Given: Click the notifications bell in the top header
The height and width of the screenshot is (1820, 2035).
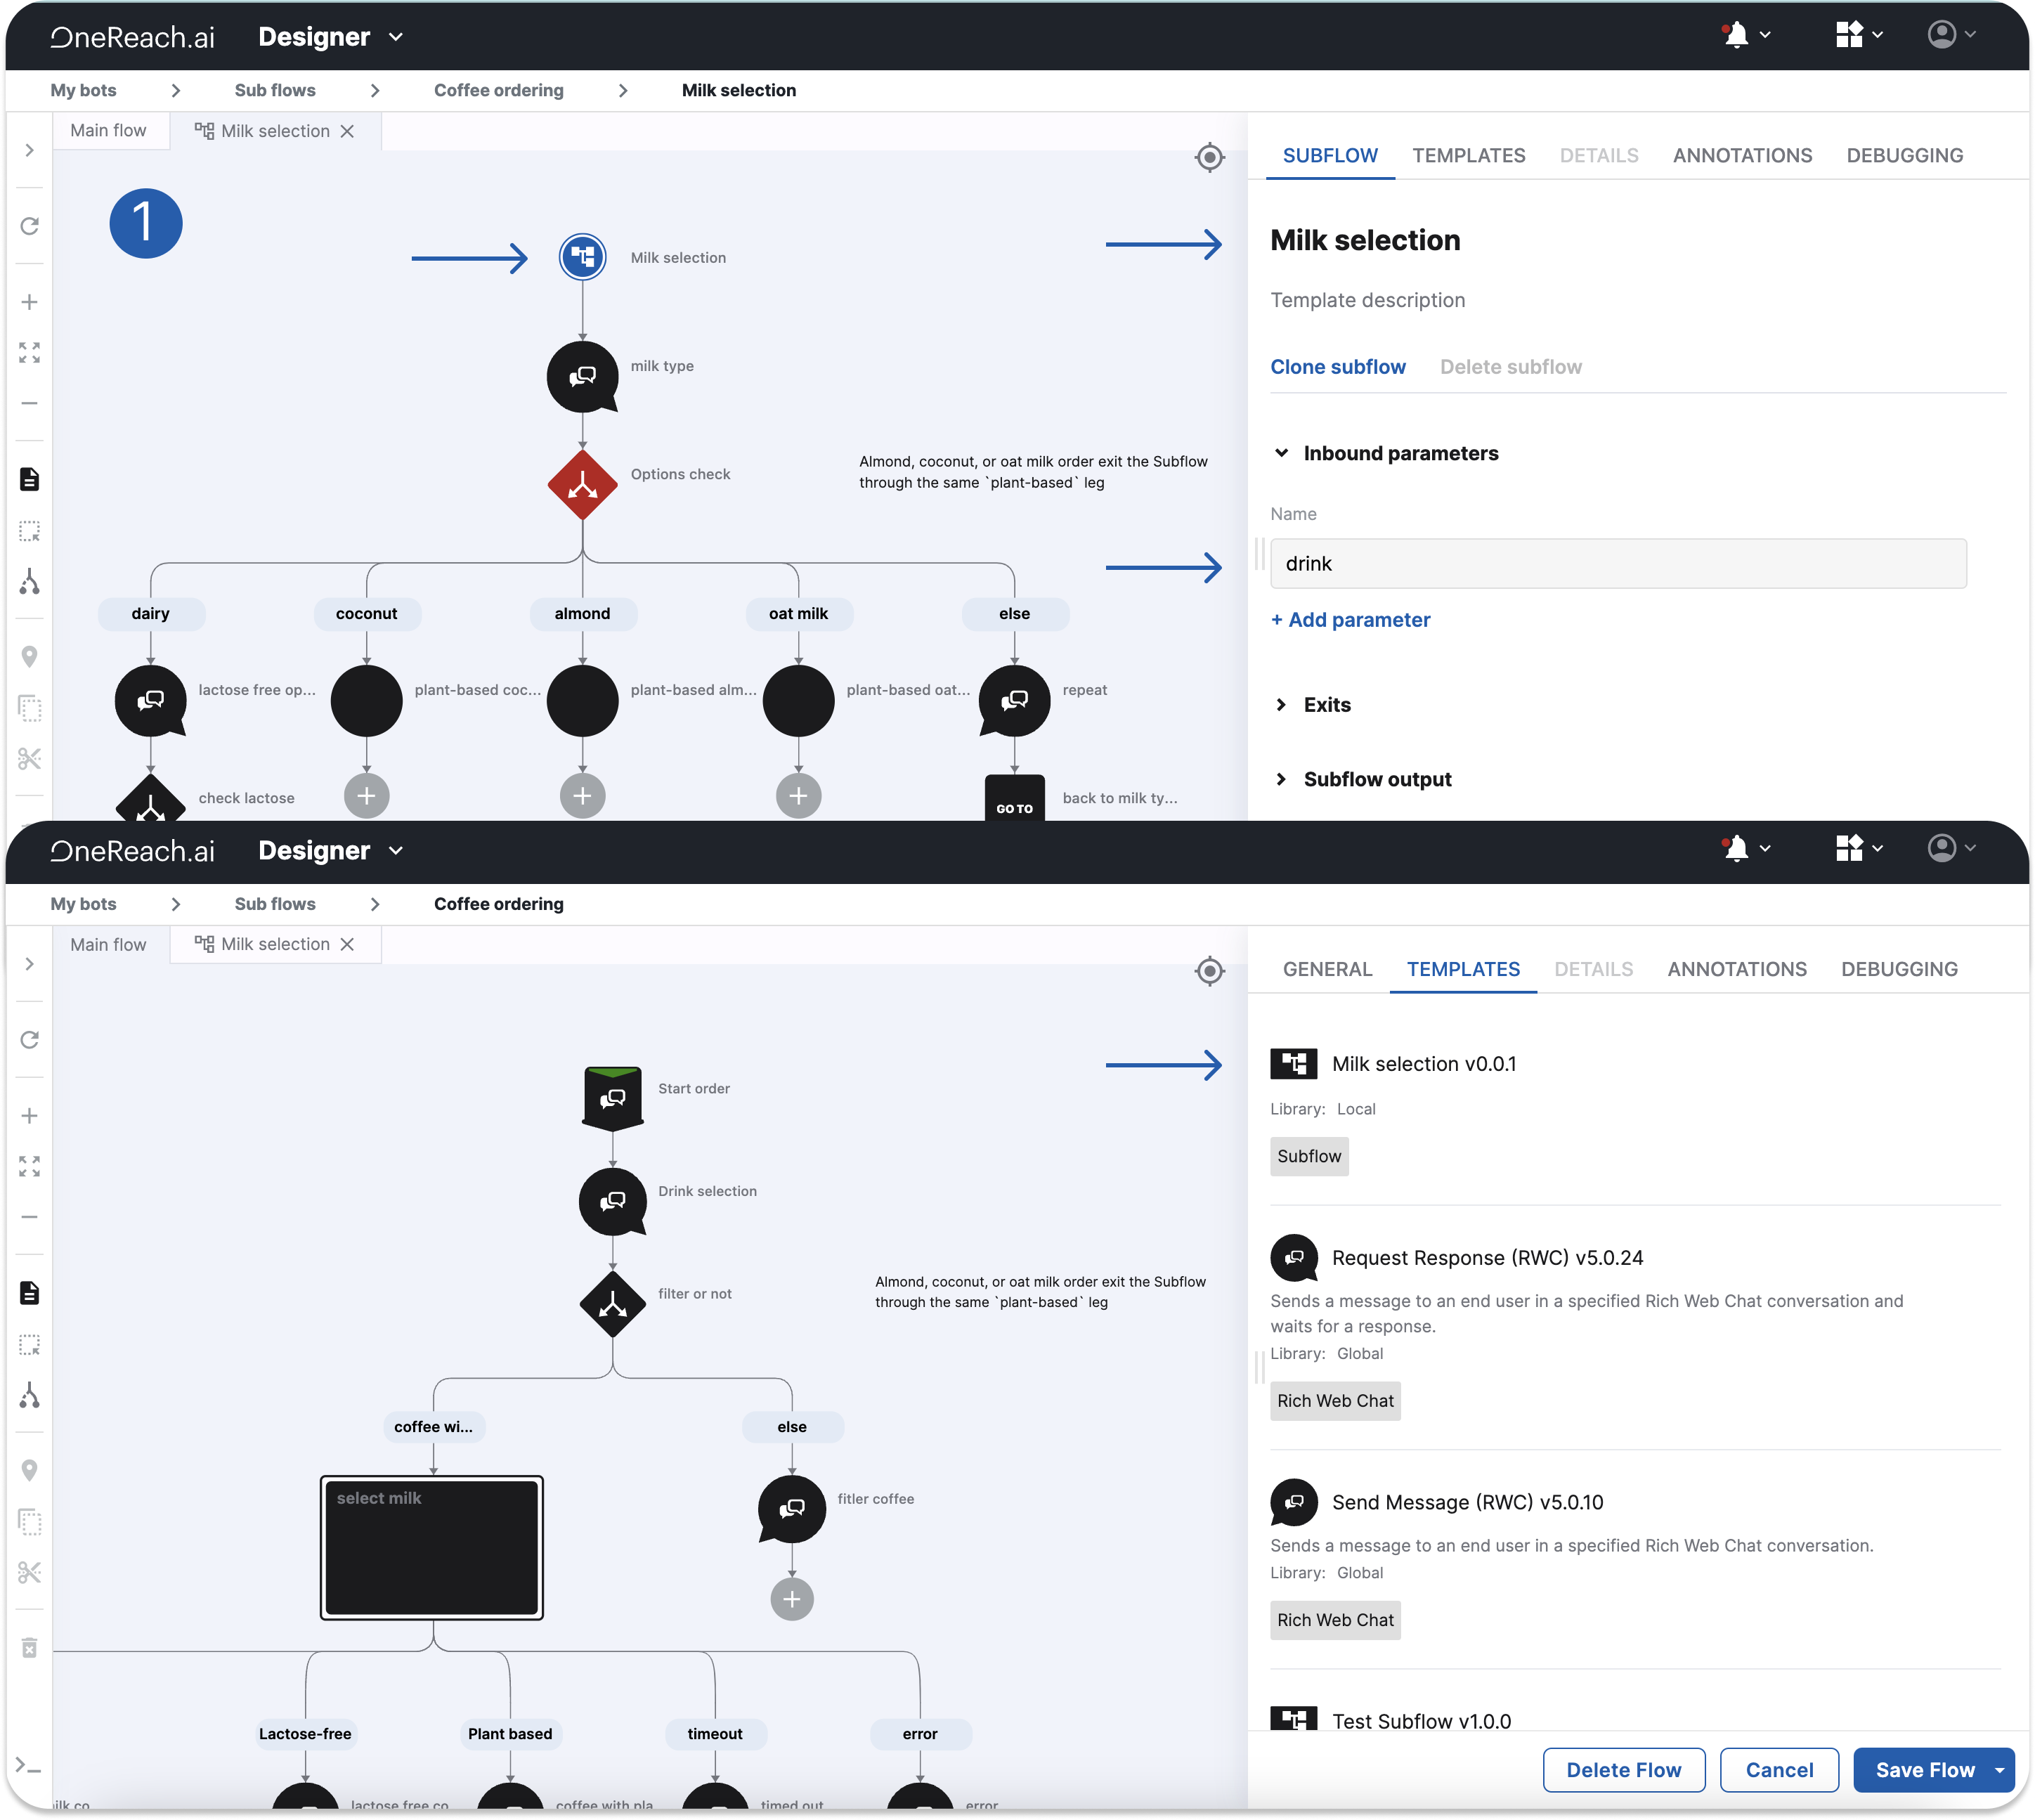Looking at the screenshot, I should point(1736,35).
